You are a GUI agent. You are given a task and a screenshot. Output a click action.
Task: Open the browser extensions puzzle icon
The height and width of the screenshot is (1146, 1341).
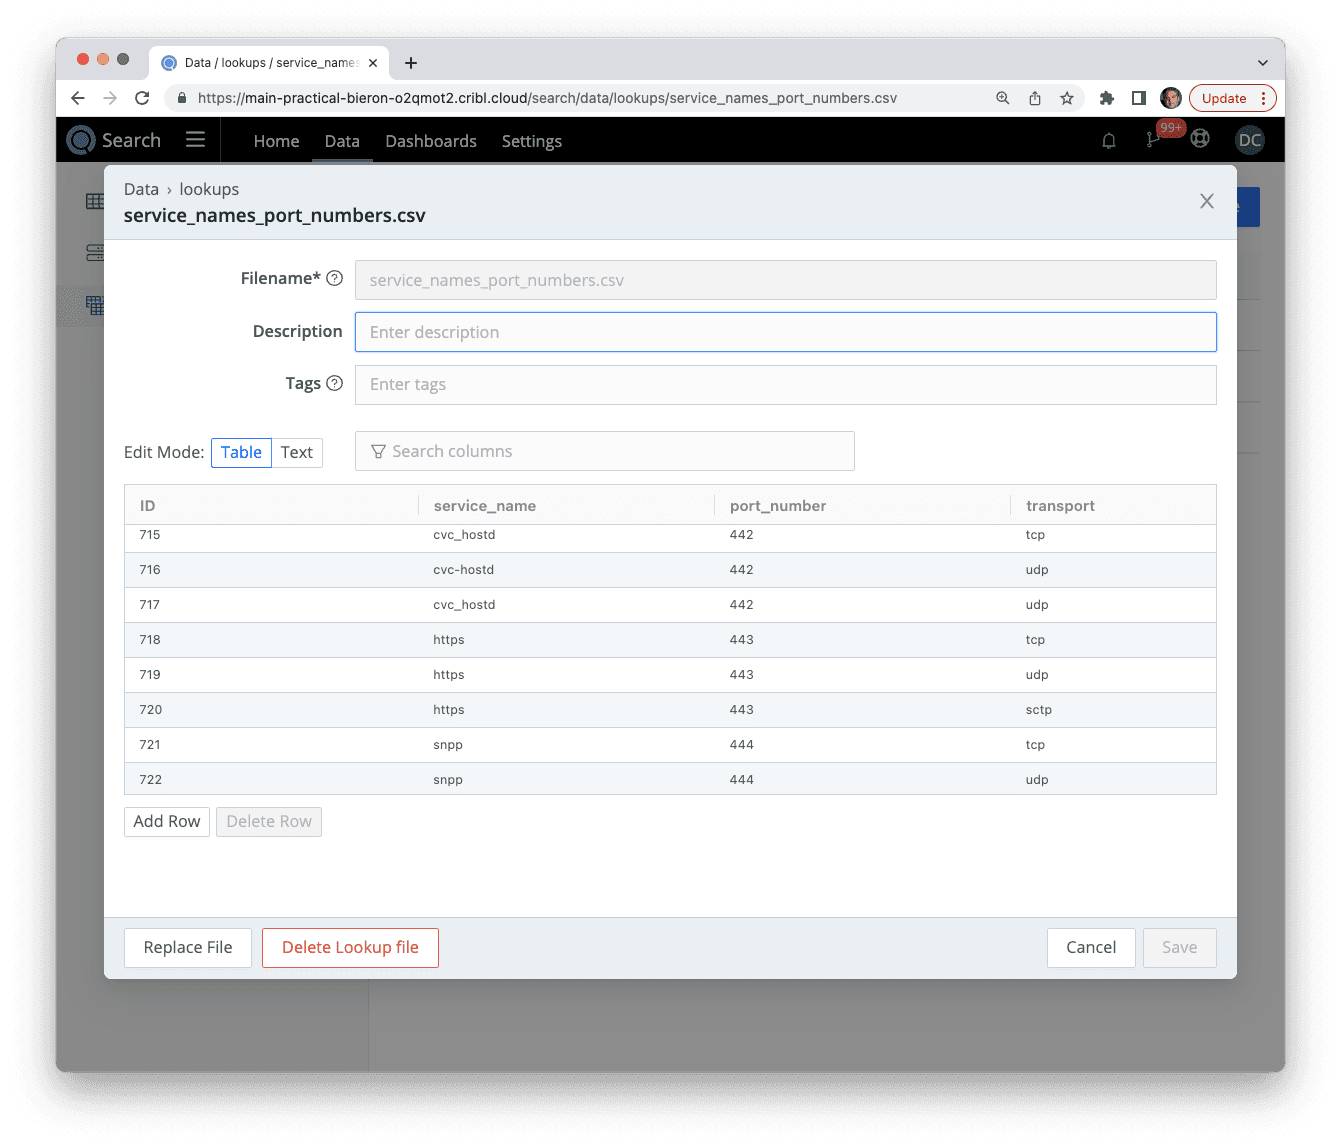pos(1106,98)
